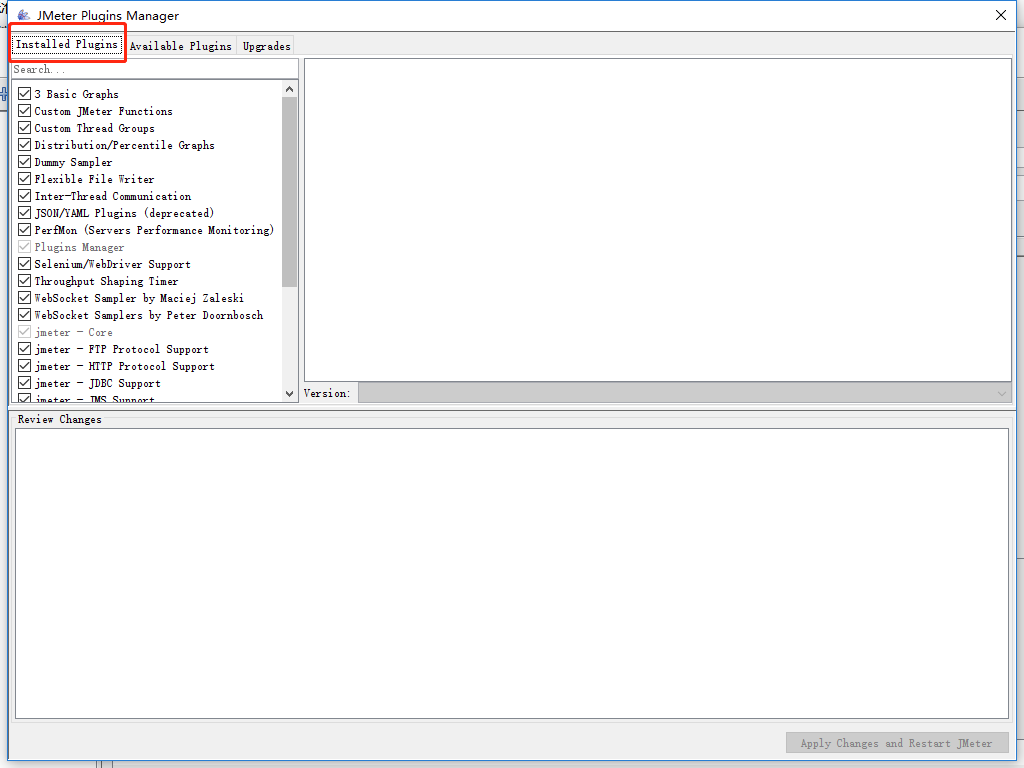Viewport: 1024px width, 768px height.
Task: Uncheck Custom Thread Groups checkbox
Action: tap(24, 127)
